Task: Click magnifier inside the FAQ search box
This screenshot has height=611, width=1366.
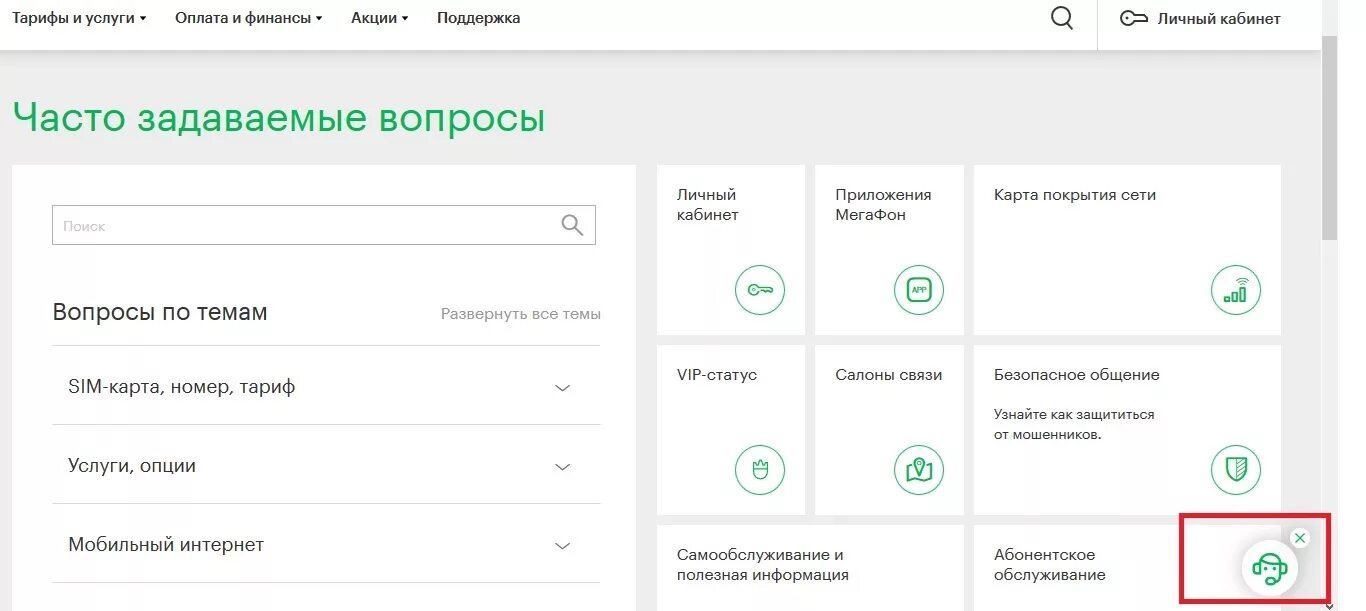Action: point(571,224)
